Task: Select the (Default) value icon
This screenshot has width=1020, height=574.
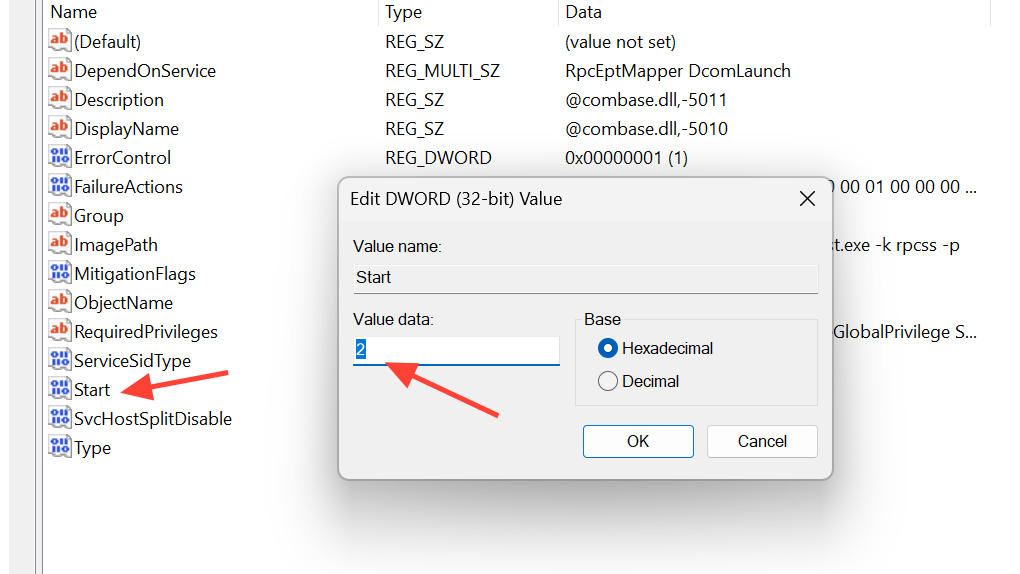Action: [x=60, y=42]
